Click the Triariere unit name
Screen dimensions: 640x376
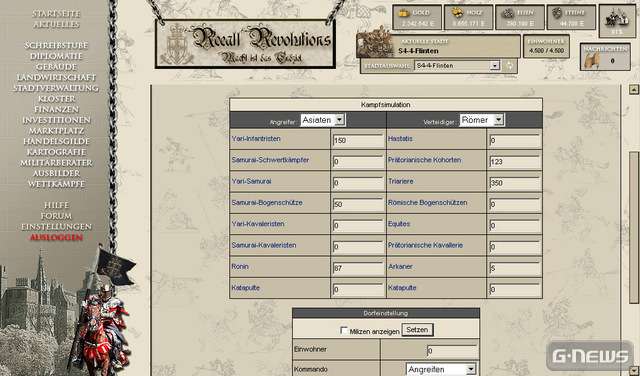(x=401, y=181)
